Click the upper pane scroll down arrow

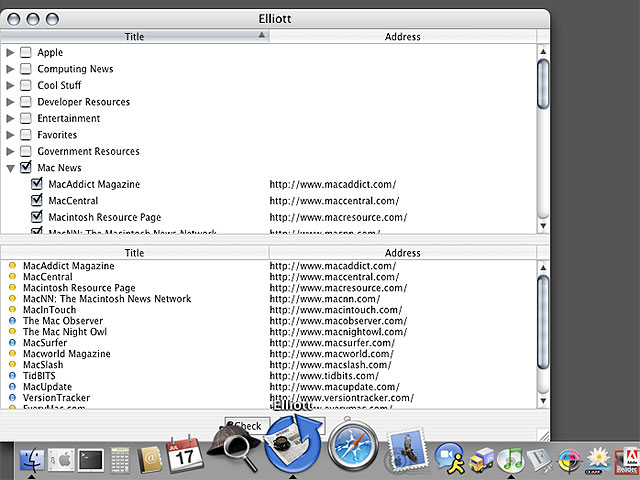543,226
